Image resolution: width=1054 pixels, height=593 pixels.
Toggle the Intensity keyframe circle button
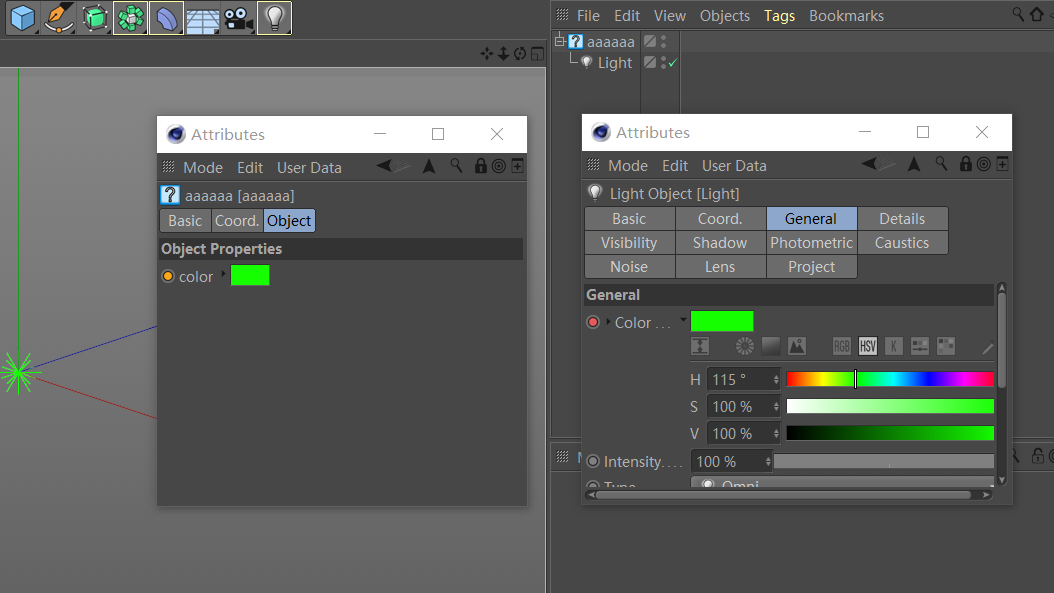tap(593, 461)
